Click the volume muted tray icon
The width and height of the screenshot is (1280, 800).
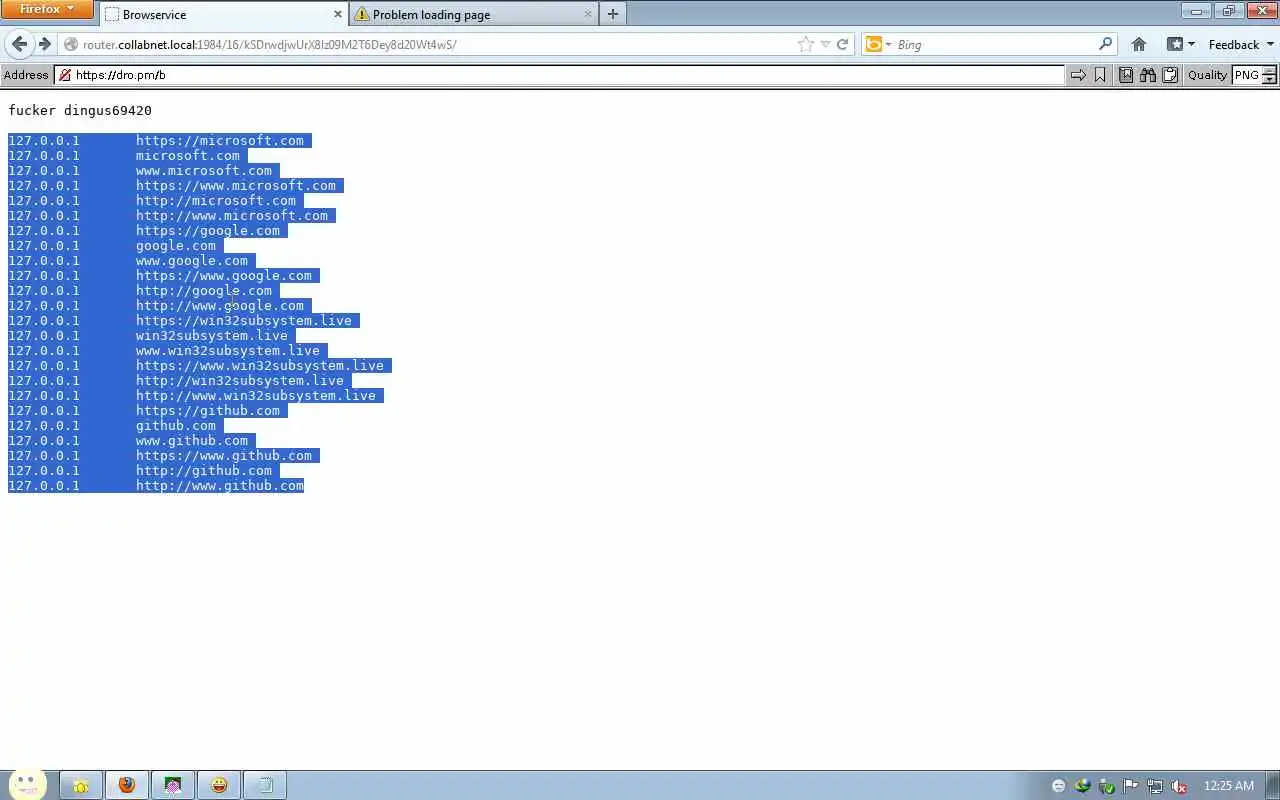tap(1178, 786)
